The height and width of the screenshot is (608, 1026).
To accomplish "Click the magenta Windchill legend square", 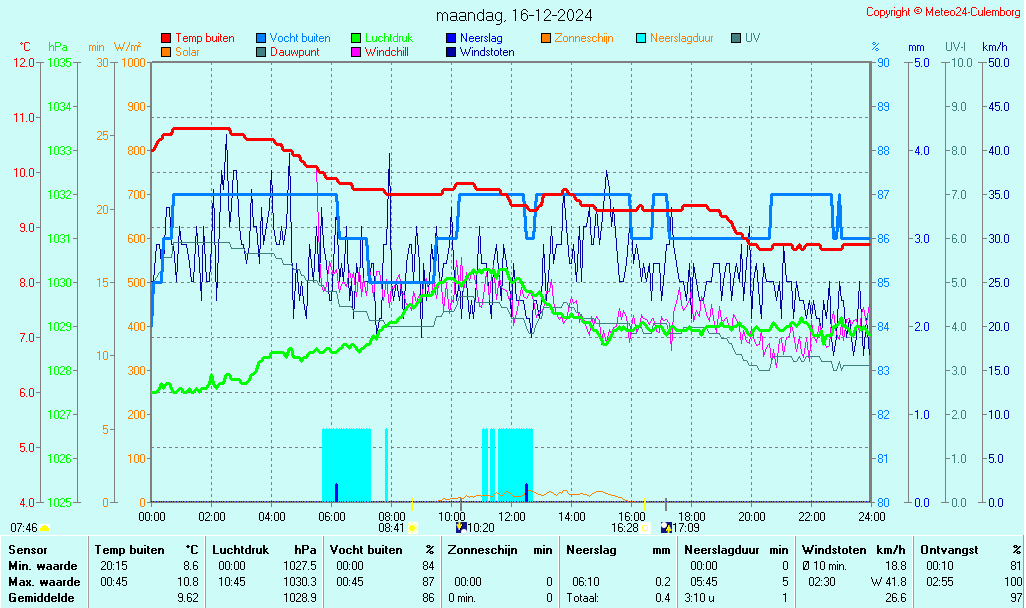I will [x=356, y=52].
